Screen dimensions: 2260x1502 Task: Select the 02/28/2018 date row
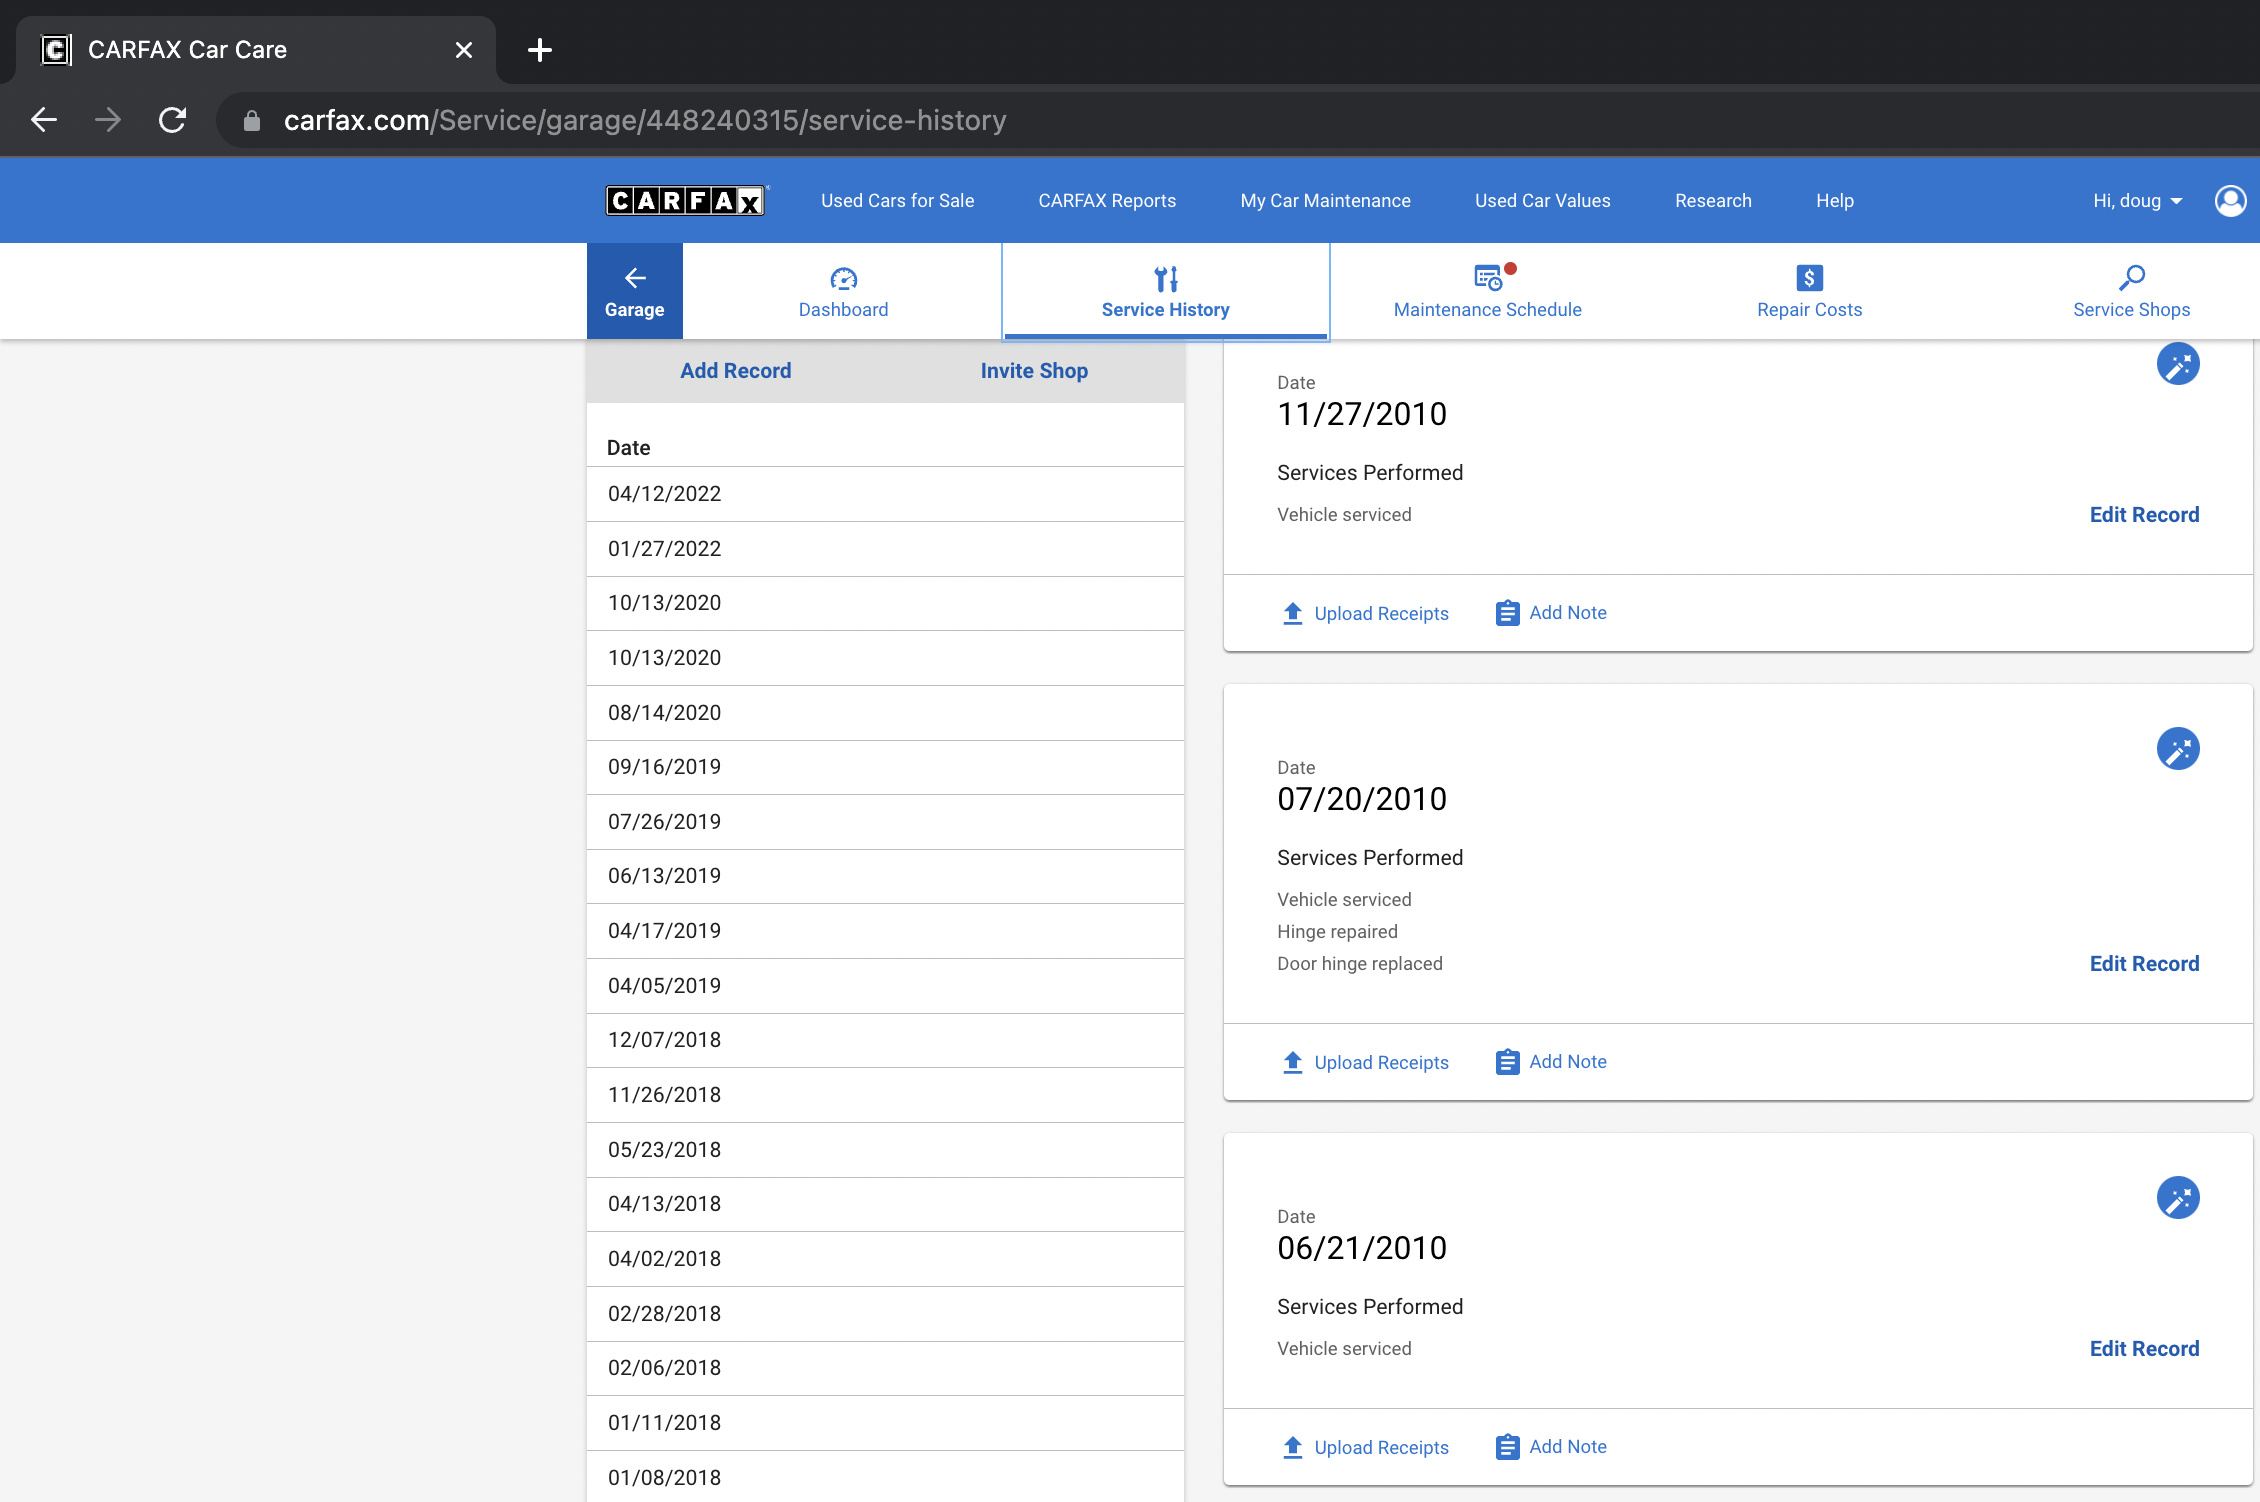click(885, 1314)
